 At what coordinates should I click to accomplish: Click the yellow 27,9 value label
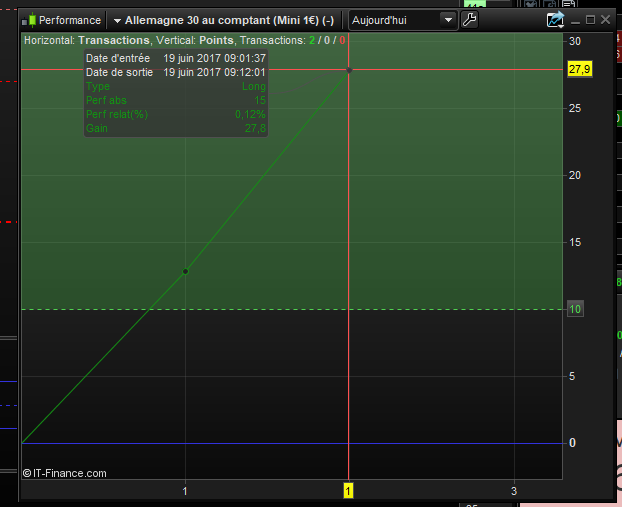pos(580,69)
